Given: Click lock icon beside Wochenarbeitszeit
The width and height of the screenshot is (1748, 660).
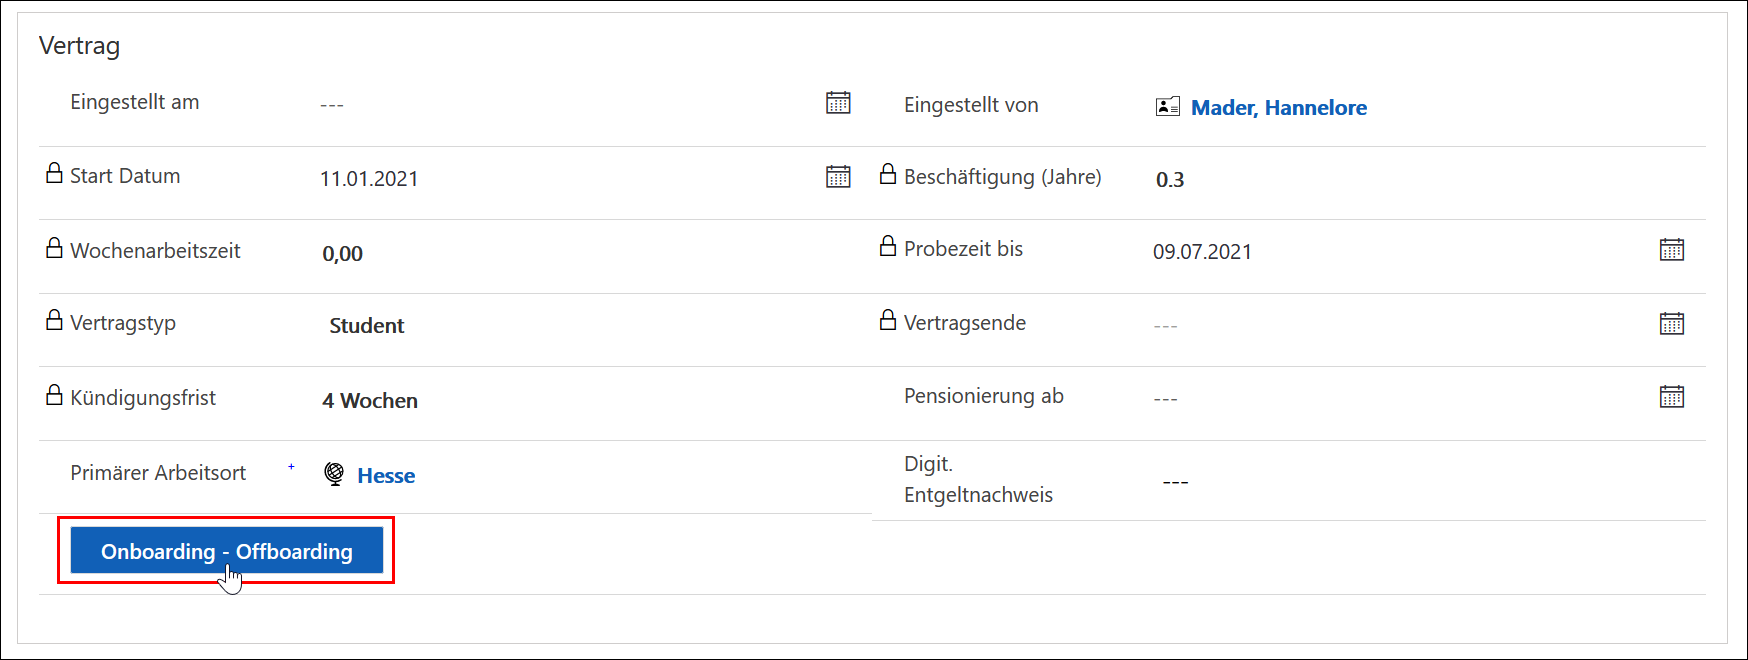Looking at the screenshot, I should 55,247.
